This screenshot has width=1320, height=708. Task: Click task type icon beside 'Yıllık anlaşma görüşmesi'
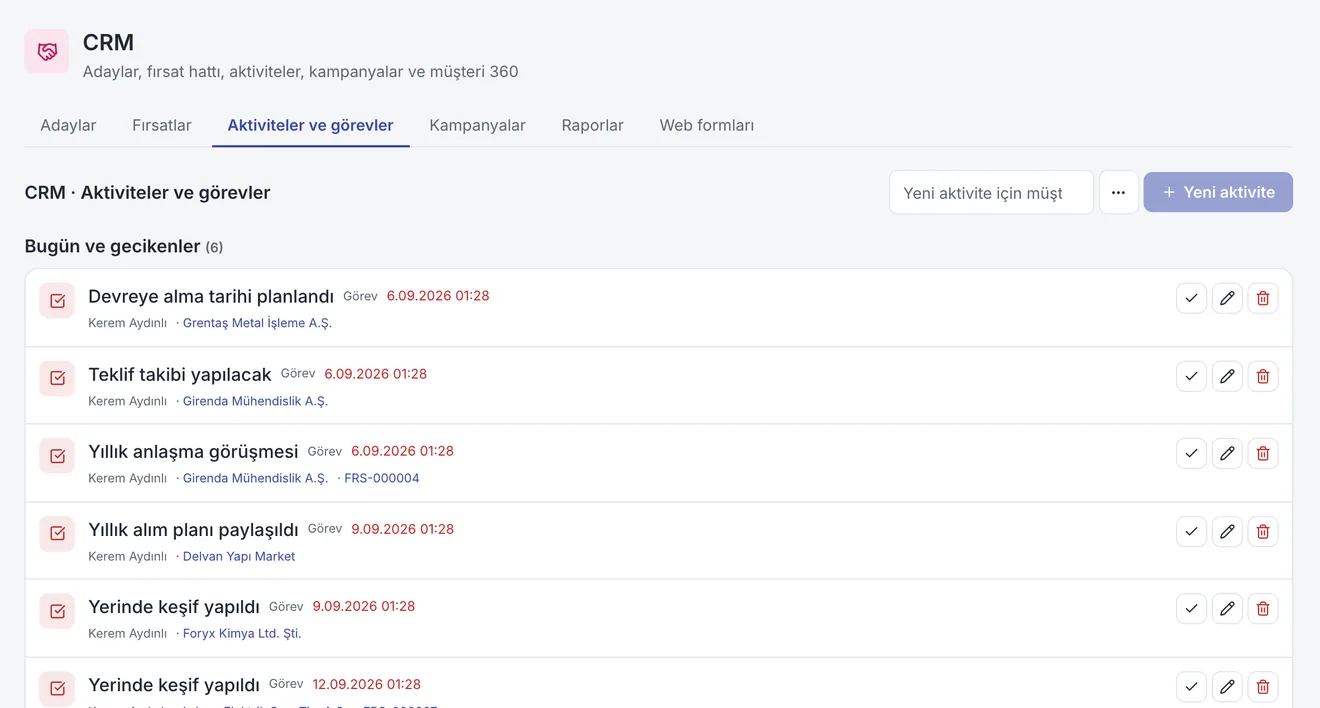[57, 456]
